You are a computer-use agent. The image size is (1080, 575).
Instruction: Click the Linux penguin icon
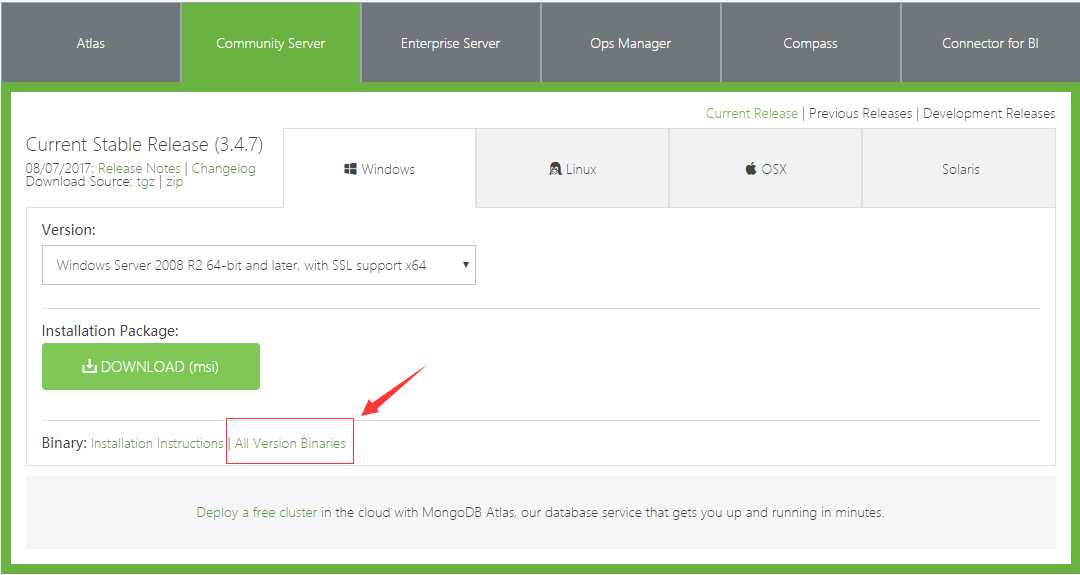click(x=555, y=169)
